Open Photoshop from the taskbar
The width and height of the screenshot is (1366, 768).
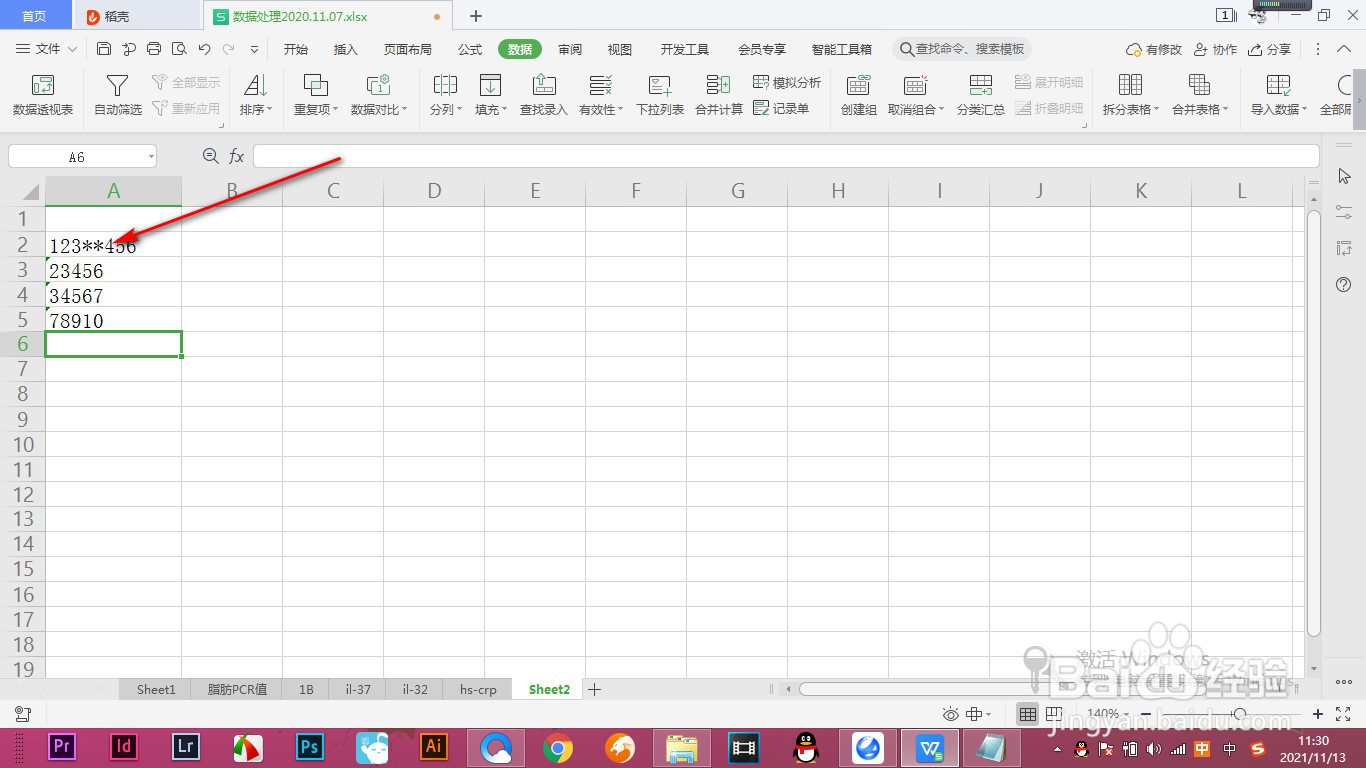(x=309, y=747)
